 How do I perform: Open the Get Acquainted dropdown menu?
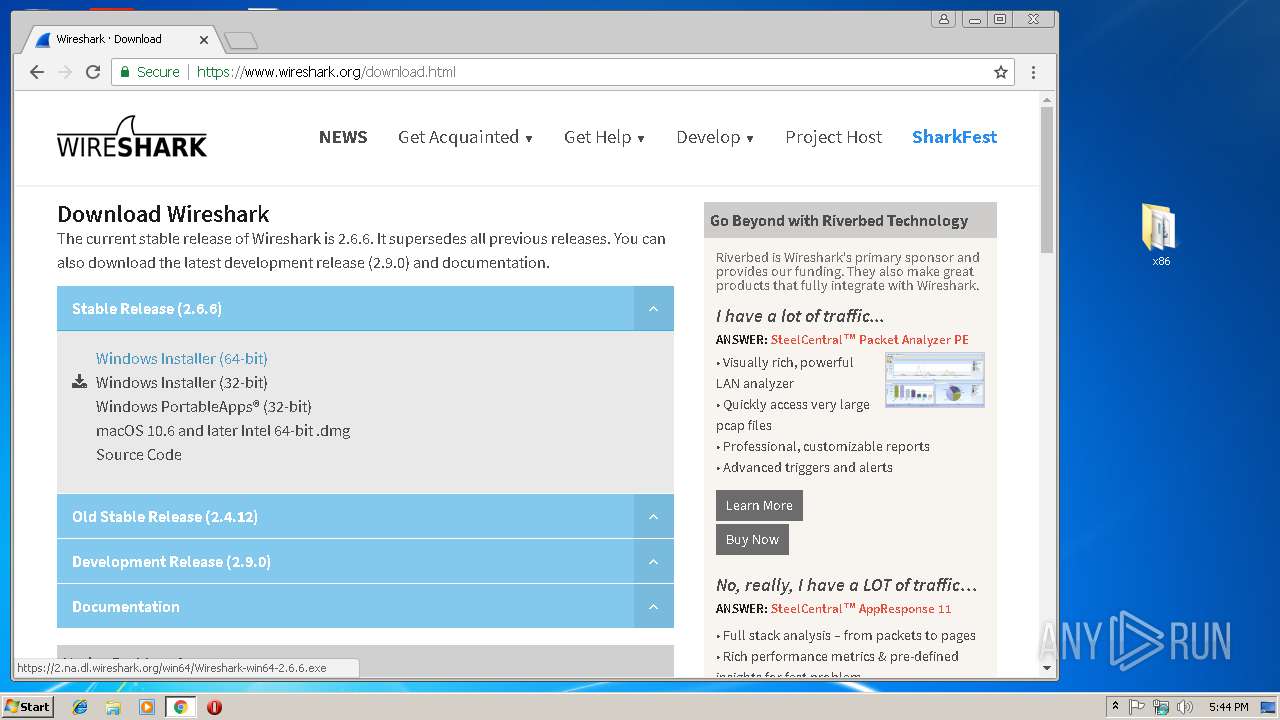[x=465, y=137]
